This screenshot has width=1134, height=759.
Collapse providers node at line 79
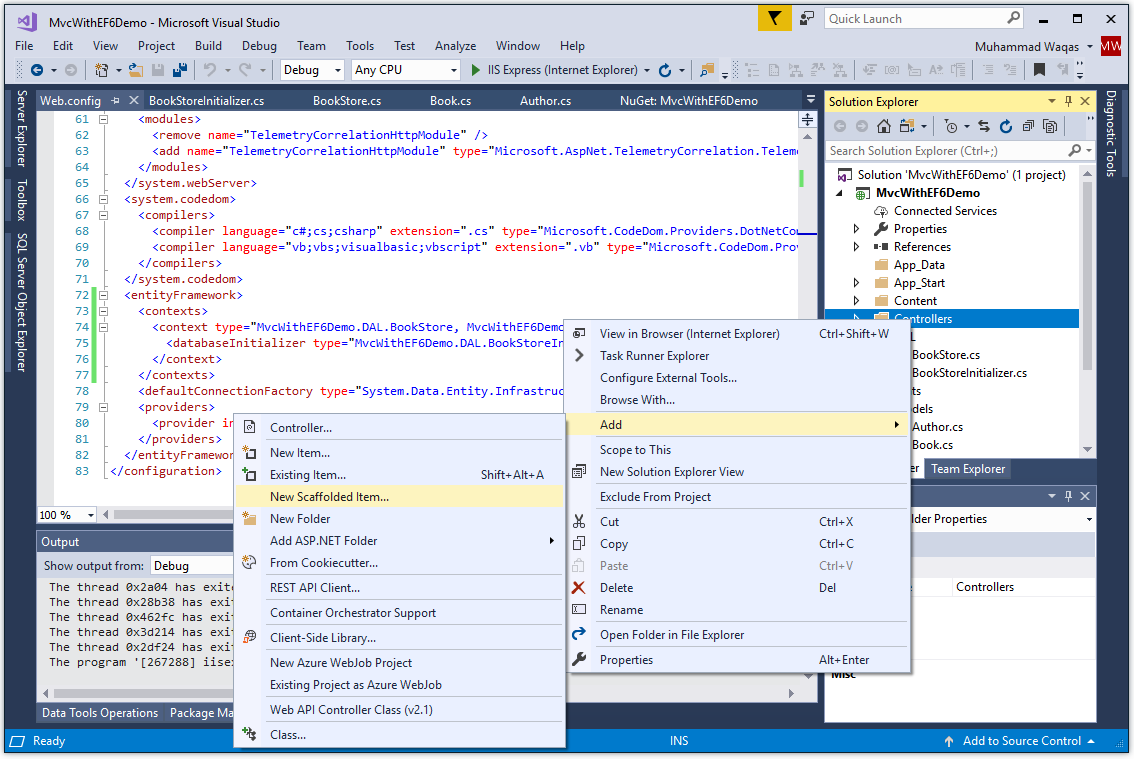click(103, 407)
